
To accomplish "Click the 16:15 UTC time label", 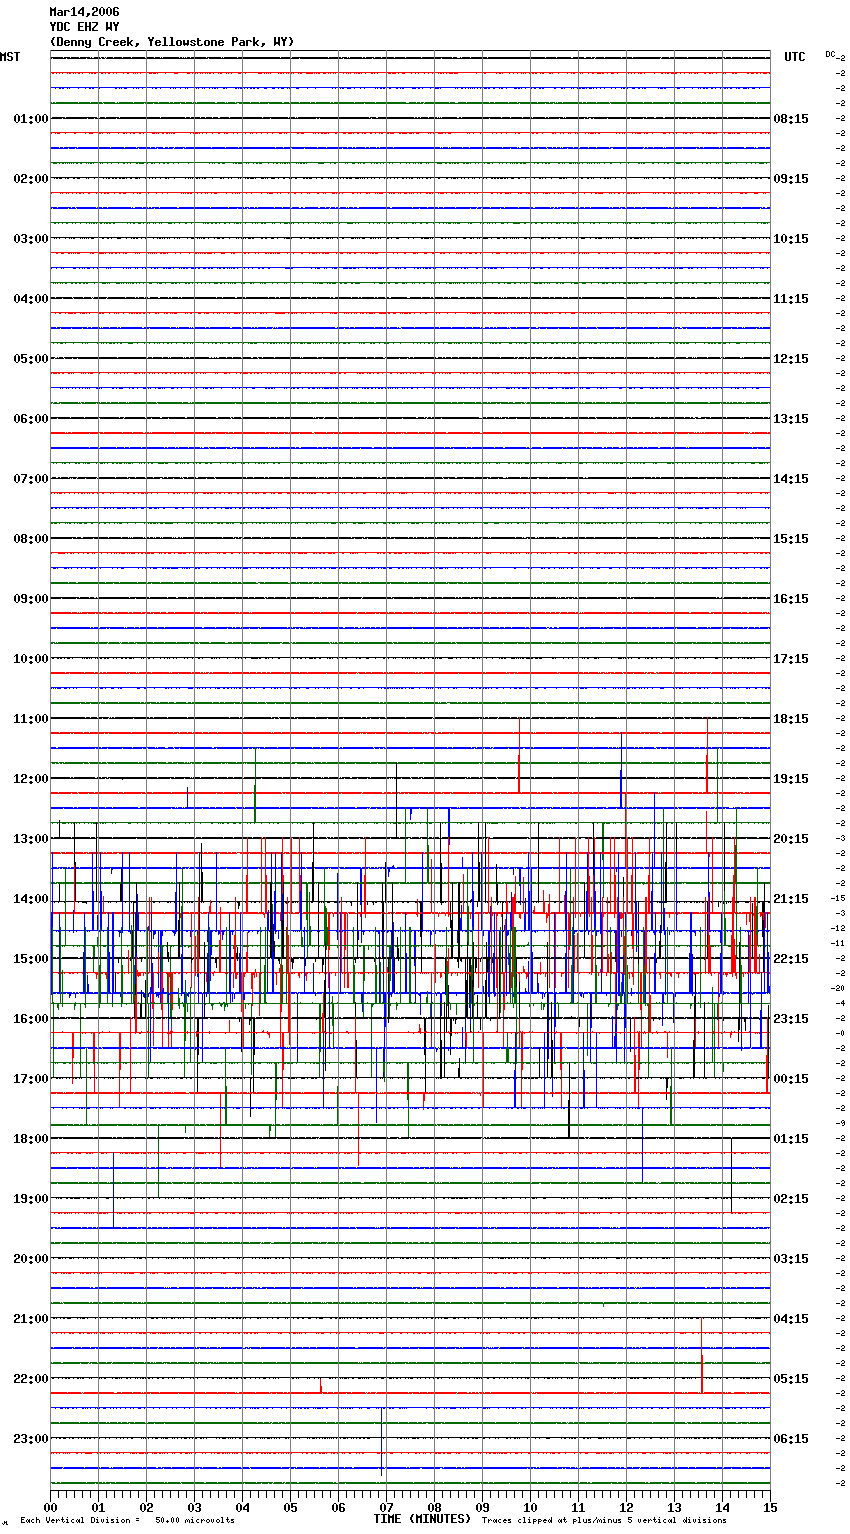I will point(791,599).
